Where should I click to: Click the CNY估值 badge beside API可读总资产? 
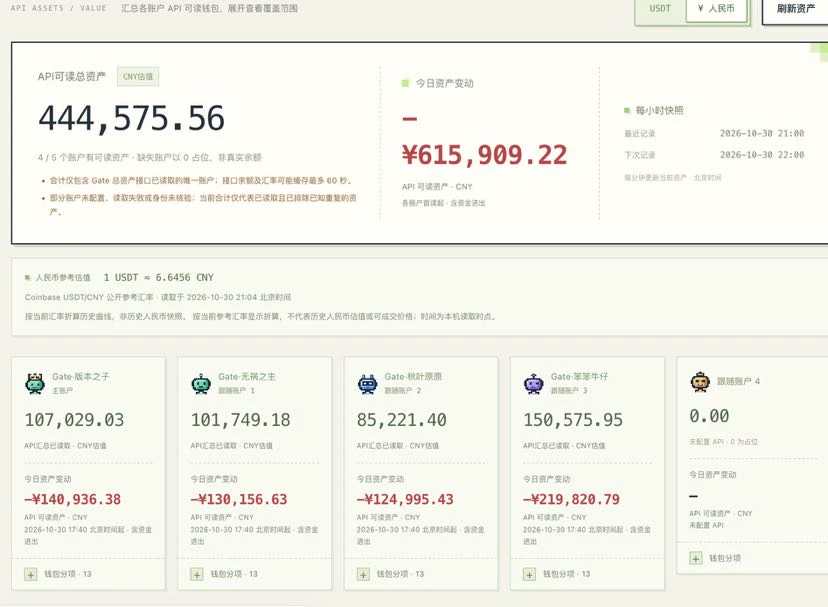138,77
